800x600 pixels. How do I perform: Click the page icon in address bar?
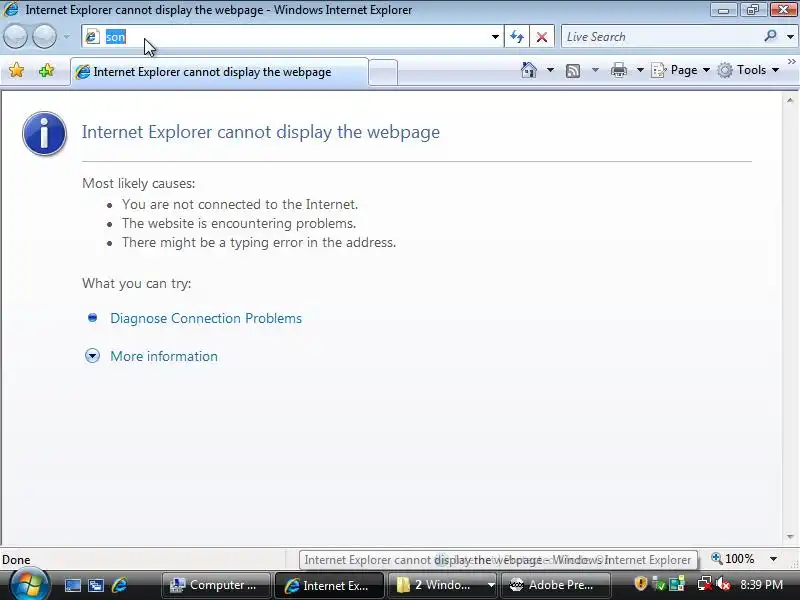coord(92,37)
